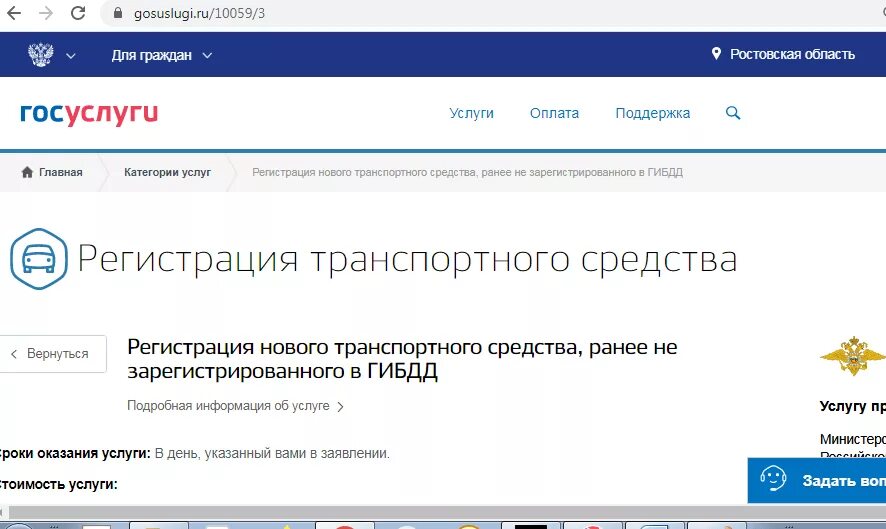Open the 'Услуги' menu item
This screenshot has width=886, height=529.
pos(471,113)
